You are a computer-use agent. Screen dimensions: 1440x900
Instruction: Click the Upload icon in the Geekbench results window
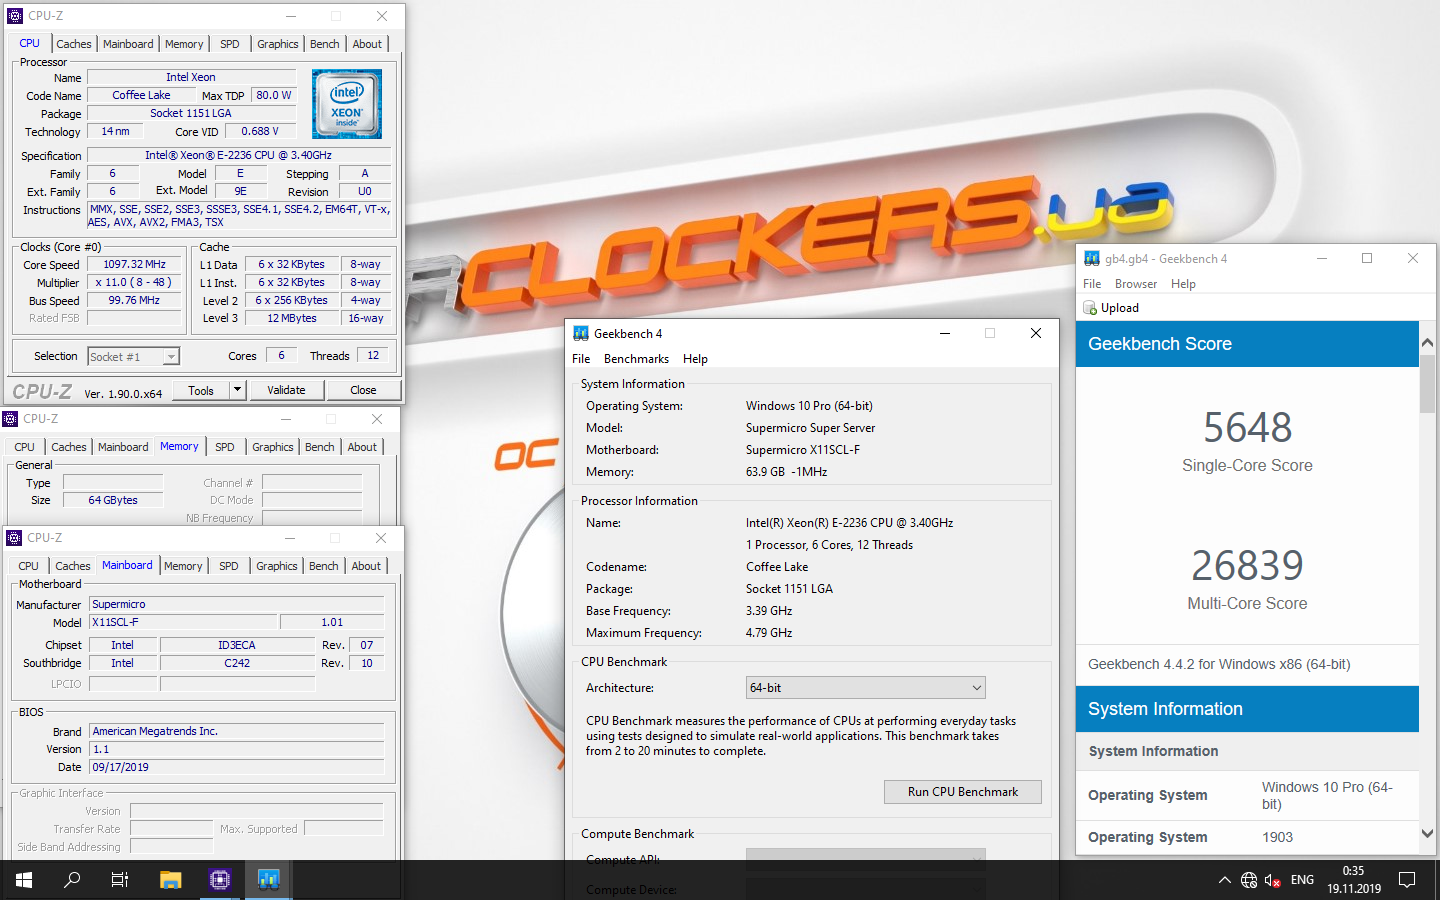point(1090,308)
